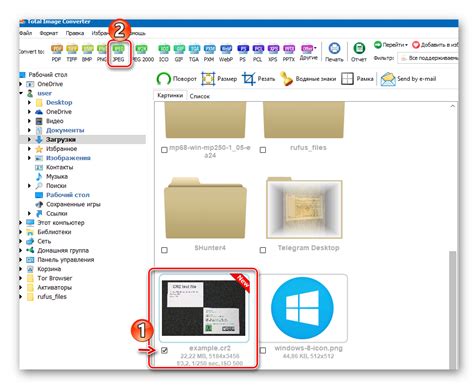
Task: Convert to PDF format icon
Action: [x=56, y=53]
